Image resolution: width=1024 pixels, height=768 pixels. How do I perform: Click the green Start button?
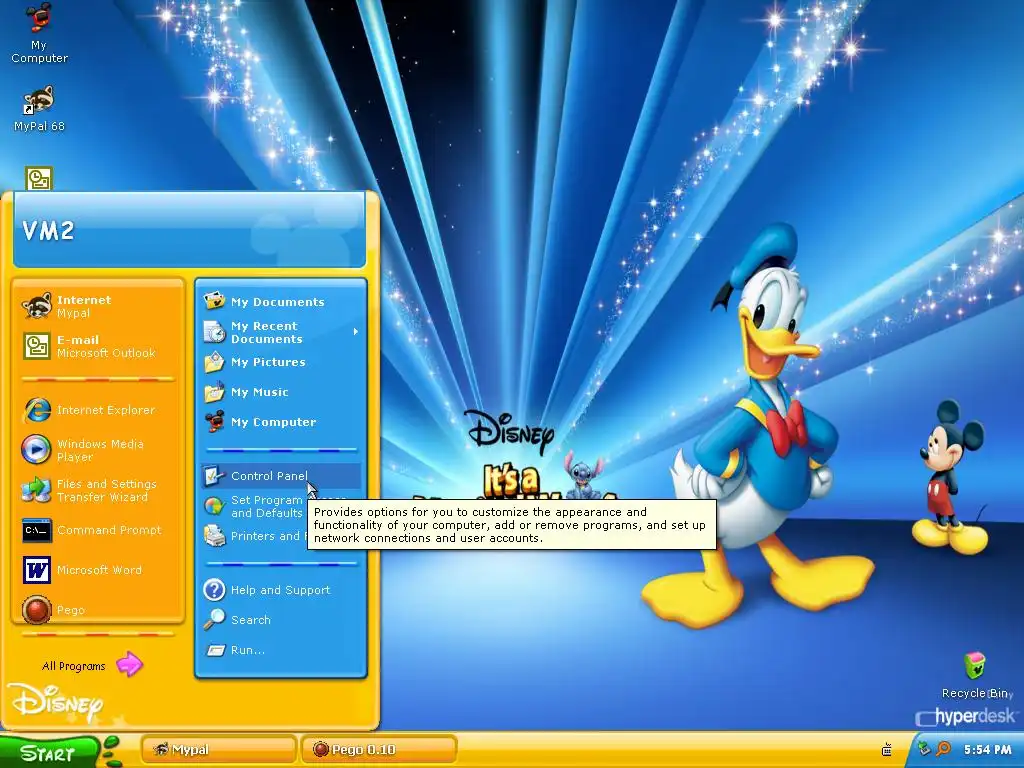pyautogui.click(x=49, y=752)
